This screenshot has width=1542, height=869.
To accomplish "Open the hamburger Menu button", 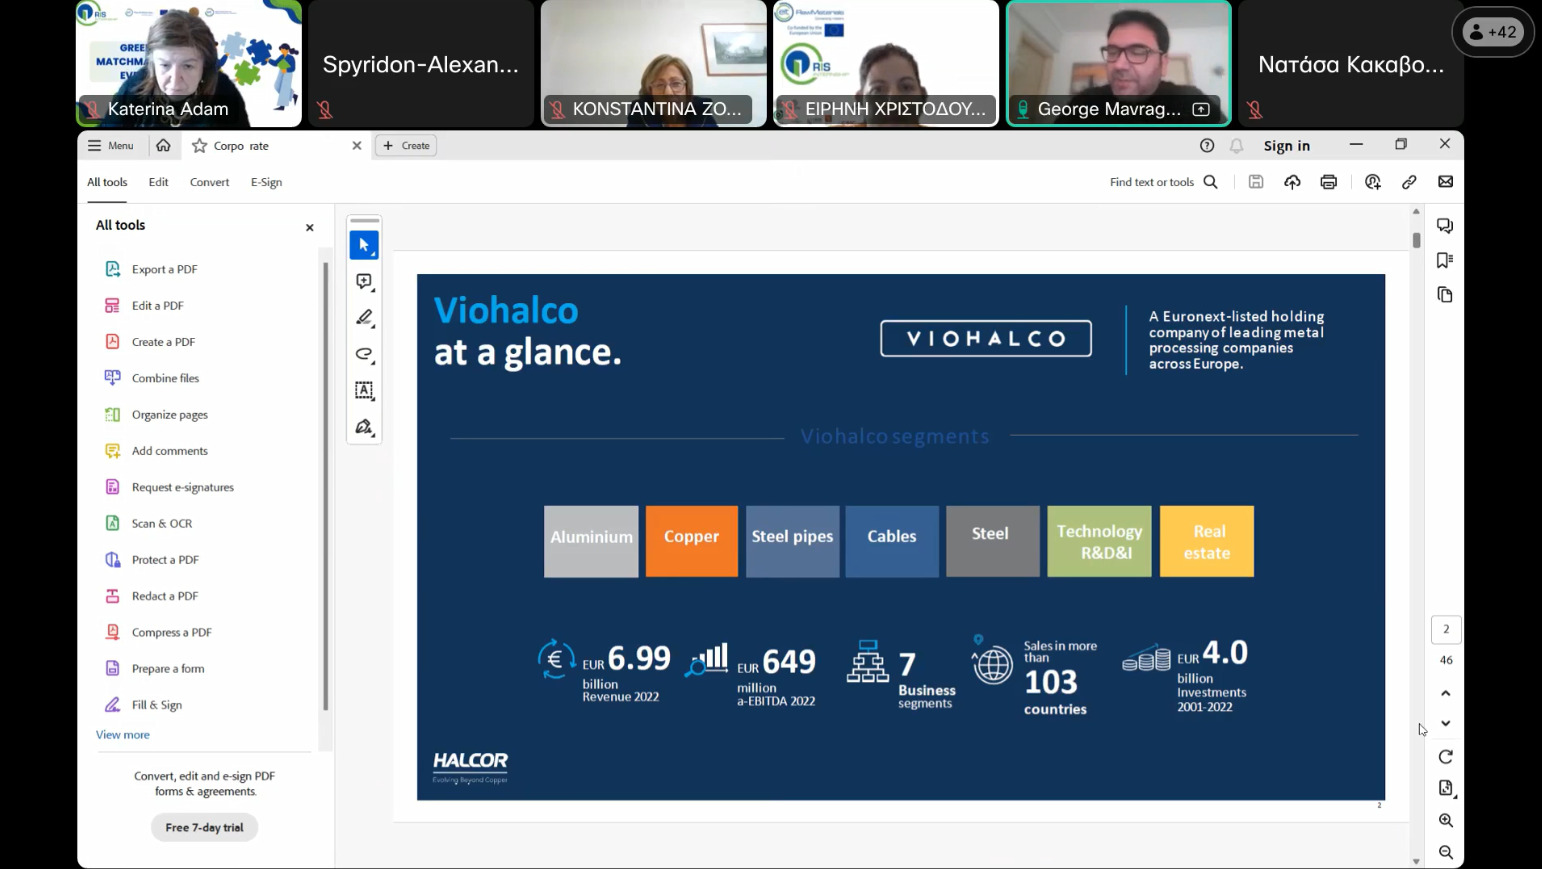I will tap(111, 146).
